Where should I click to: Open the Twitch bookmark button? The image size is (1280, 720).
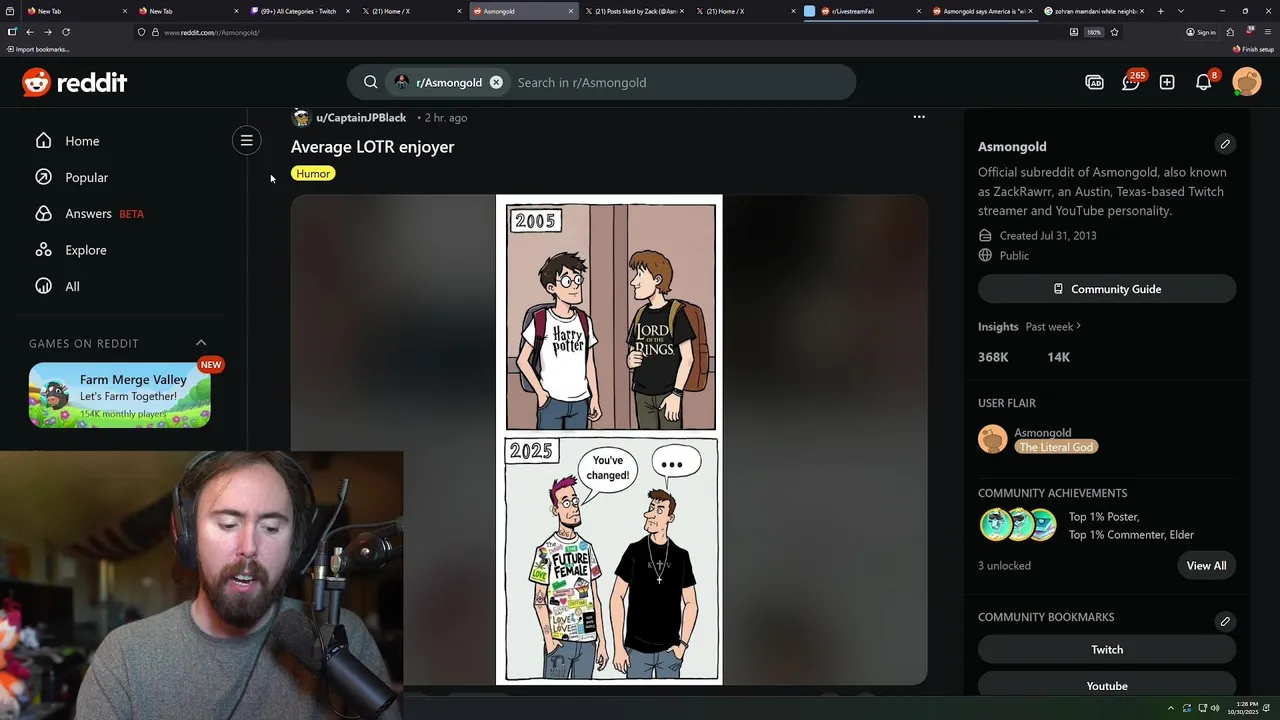pyautogui.click(x=1107, y=650)
